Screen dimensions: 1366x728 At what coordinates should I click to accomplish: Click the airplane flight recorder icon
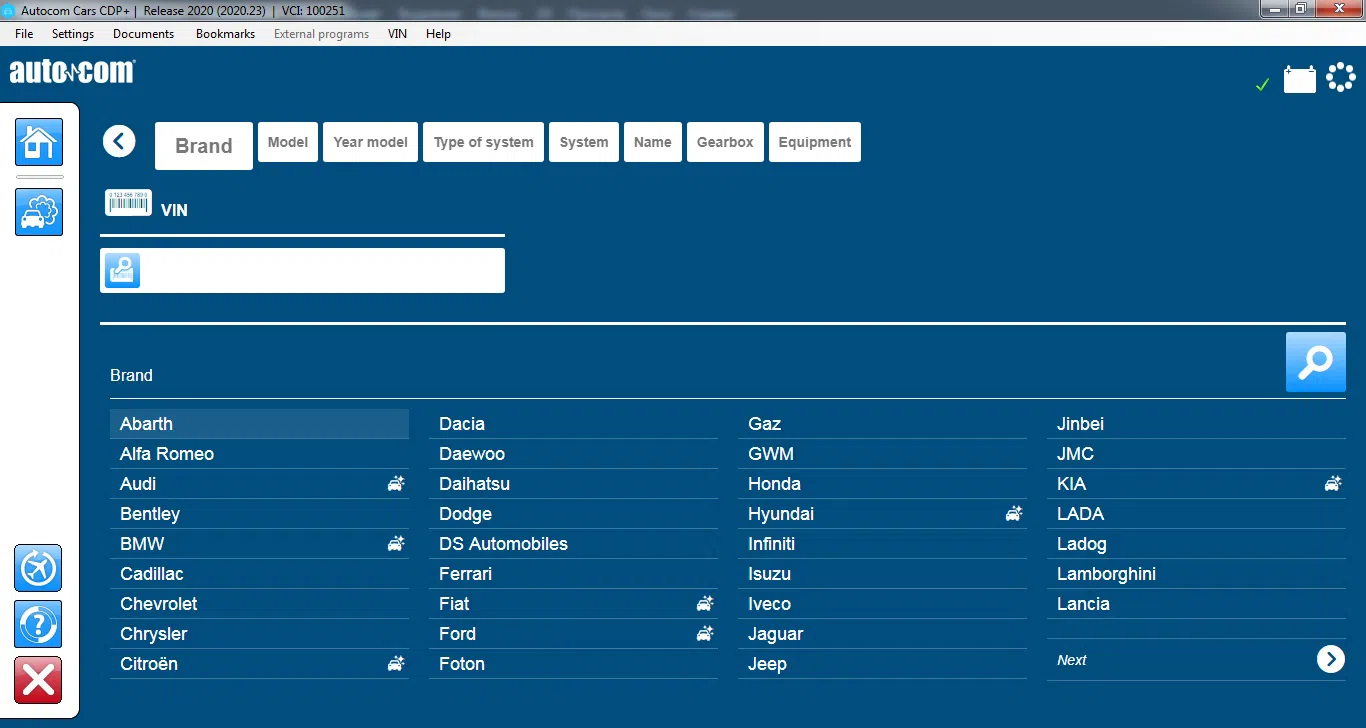(x=38, y=569)
